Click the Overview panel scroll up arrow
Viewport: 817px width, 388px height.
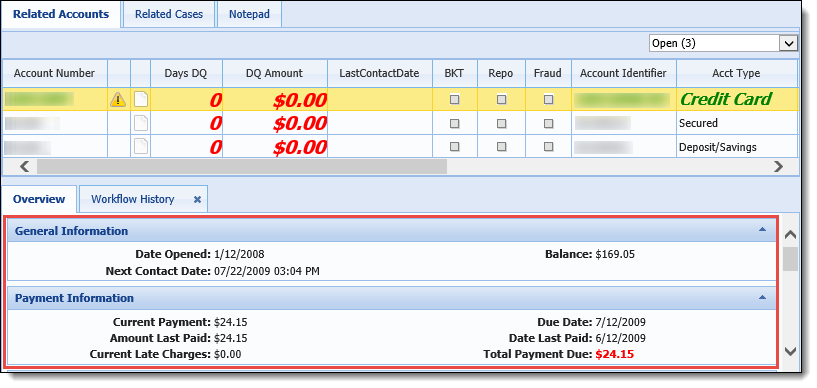[790, 235]
